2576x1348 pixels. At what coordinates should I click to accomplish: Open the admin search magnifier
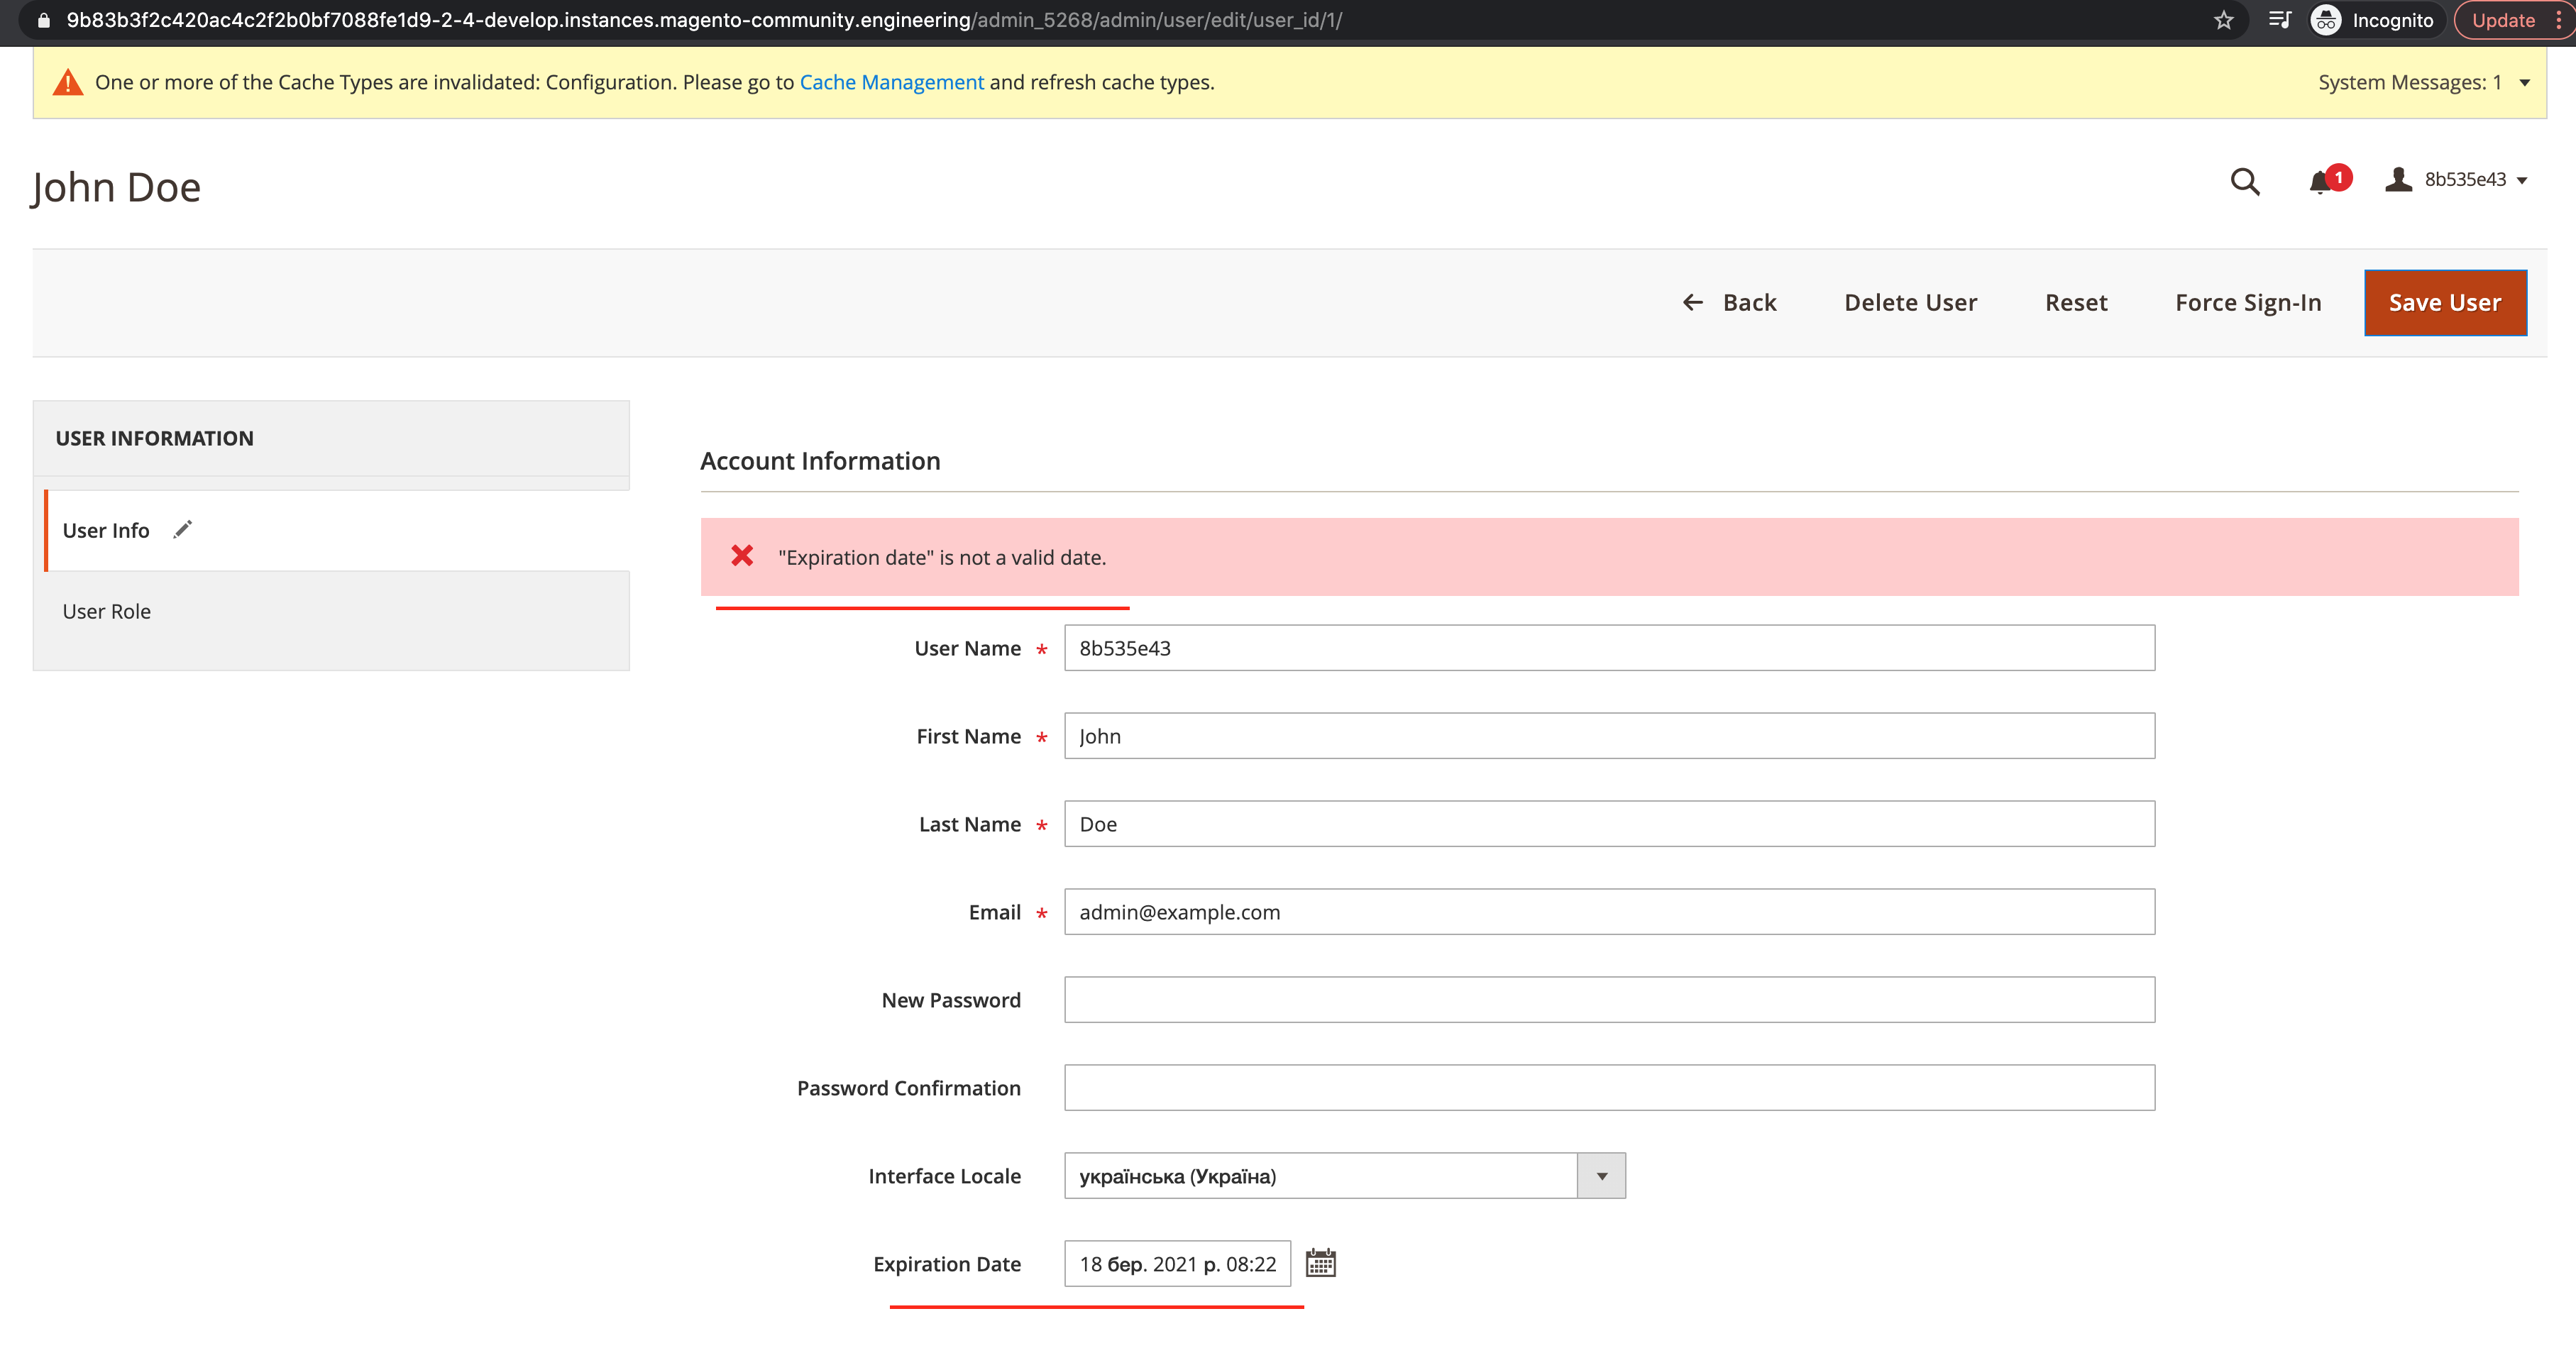click(x=2245, y=182)
